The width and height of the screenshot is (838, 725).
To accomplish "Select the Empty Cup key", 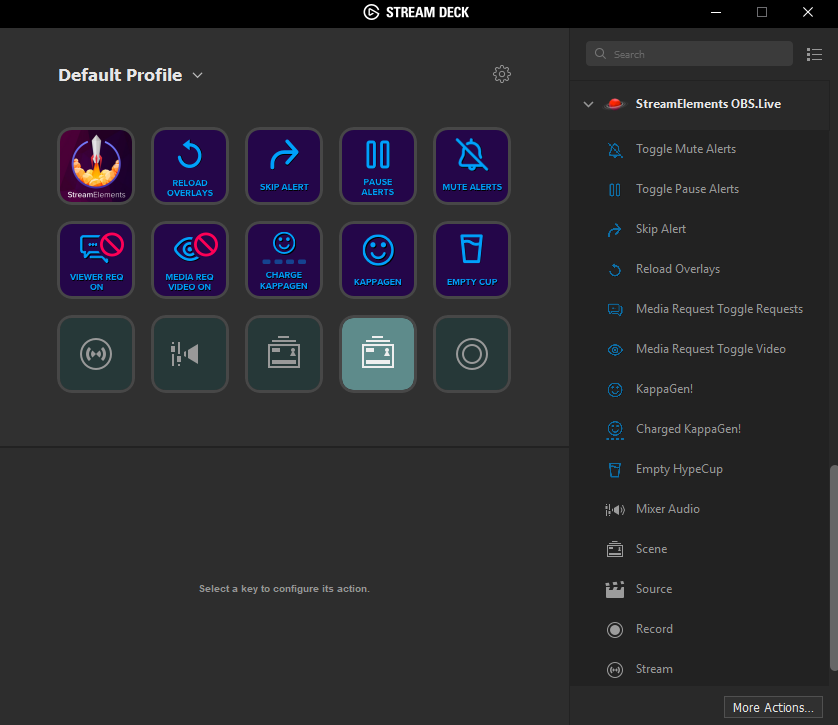I will (x=472, y=260).
